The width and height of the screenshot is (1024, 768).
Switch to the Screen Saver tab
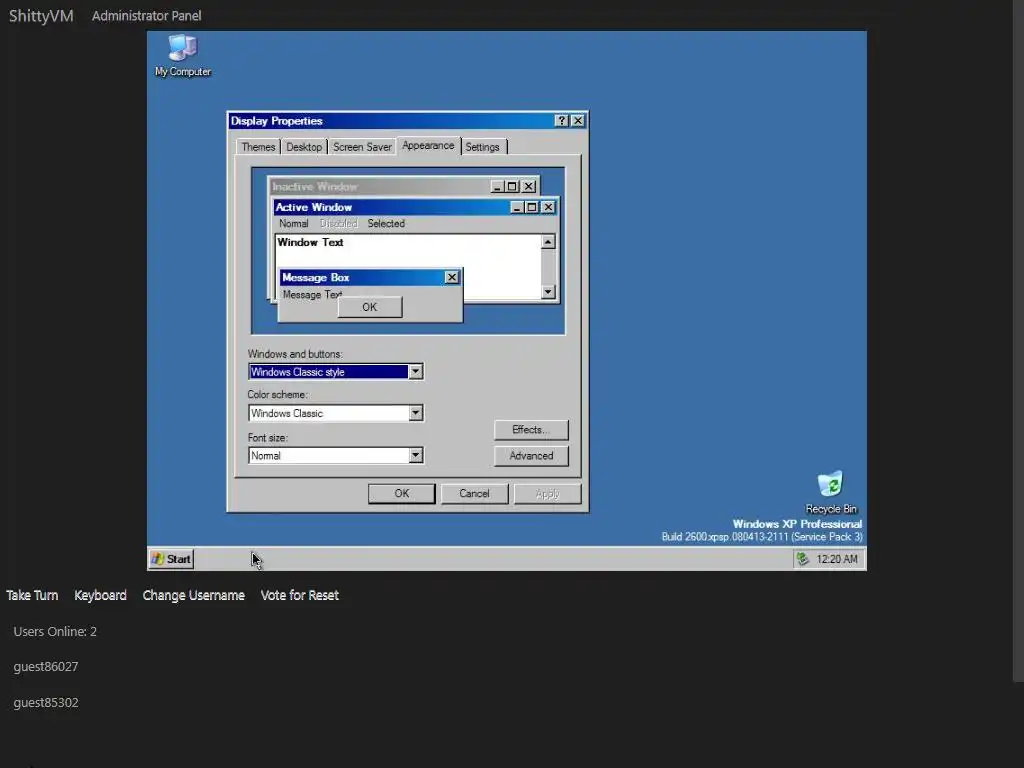click(362, 147)
